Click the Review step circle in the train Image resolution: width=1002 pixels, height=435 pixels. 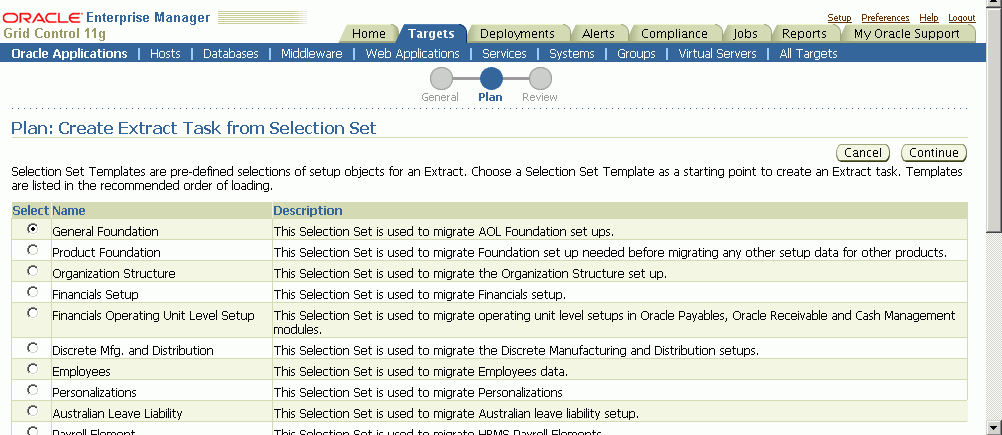pos(540,79)
